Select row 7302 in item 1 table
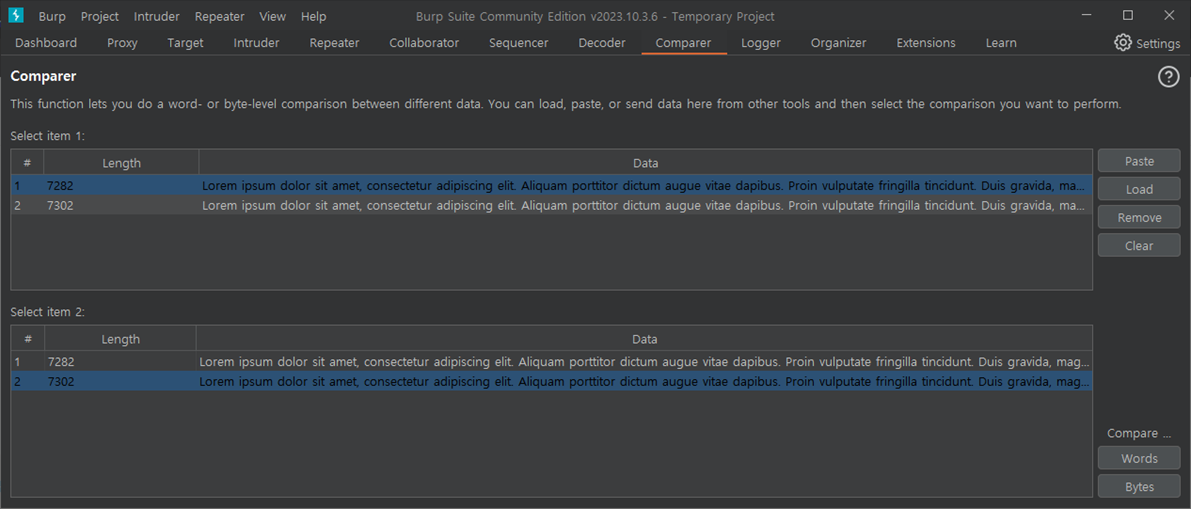 point(551,205)
